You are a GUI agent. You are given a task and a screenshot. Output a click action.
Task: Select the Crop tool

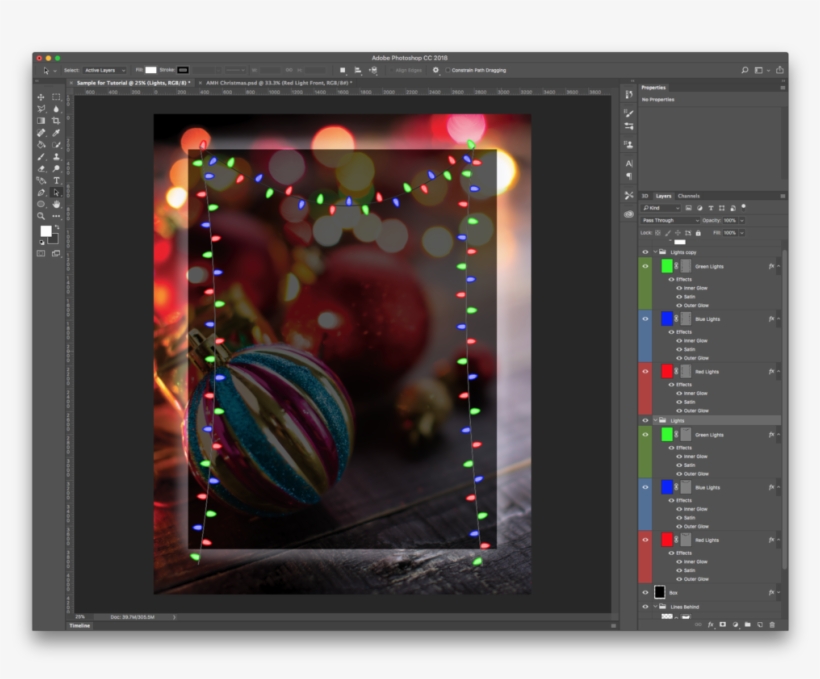[58, 120]
